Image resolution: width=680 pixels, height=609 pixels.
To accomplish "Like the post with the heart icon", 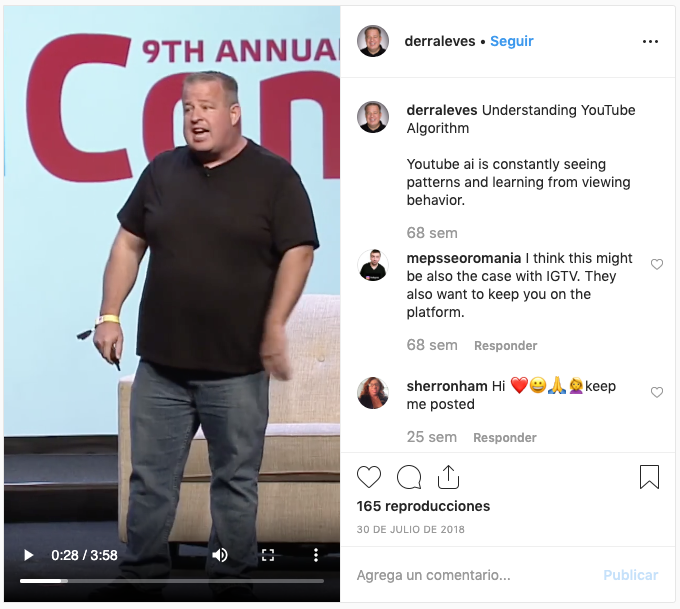I will point(369,477).
